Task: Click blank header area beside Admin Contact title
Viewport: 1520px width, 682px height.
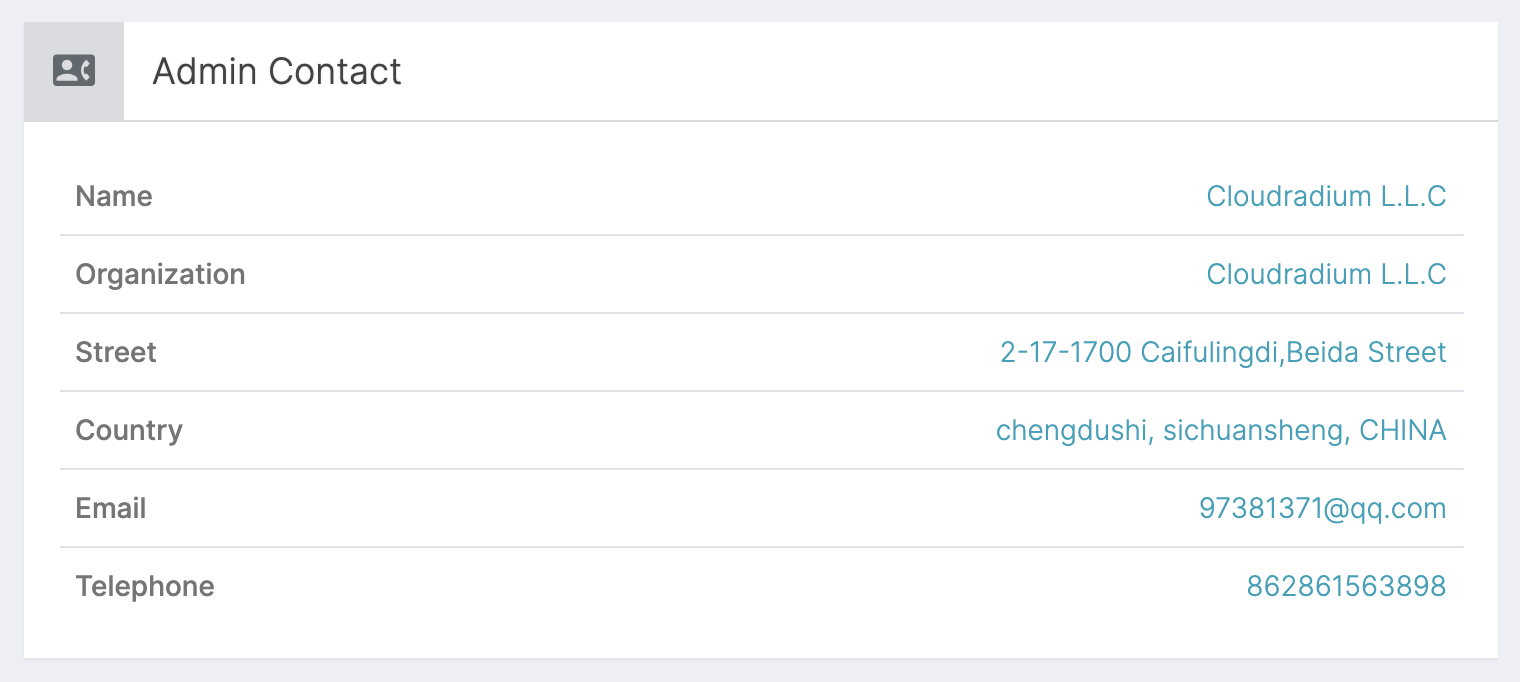Action: tap(950, 71)
